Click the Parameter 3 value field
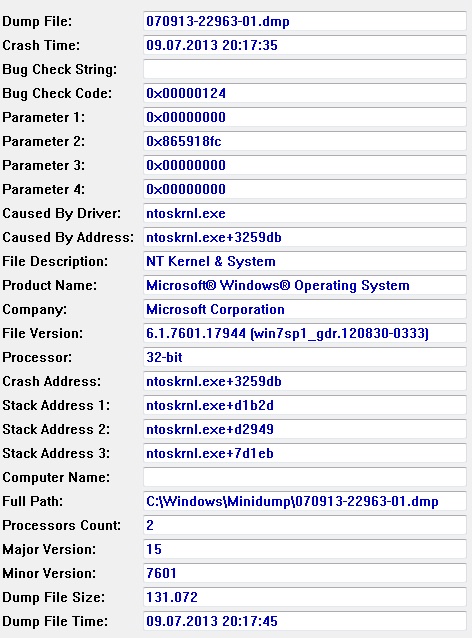472x638 pixels. click(x=305, y=165)
